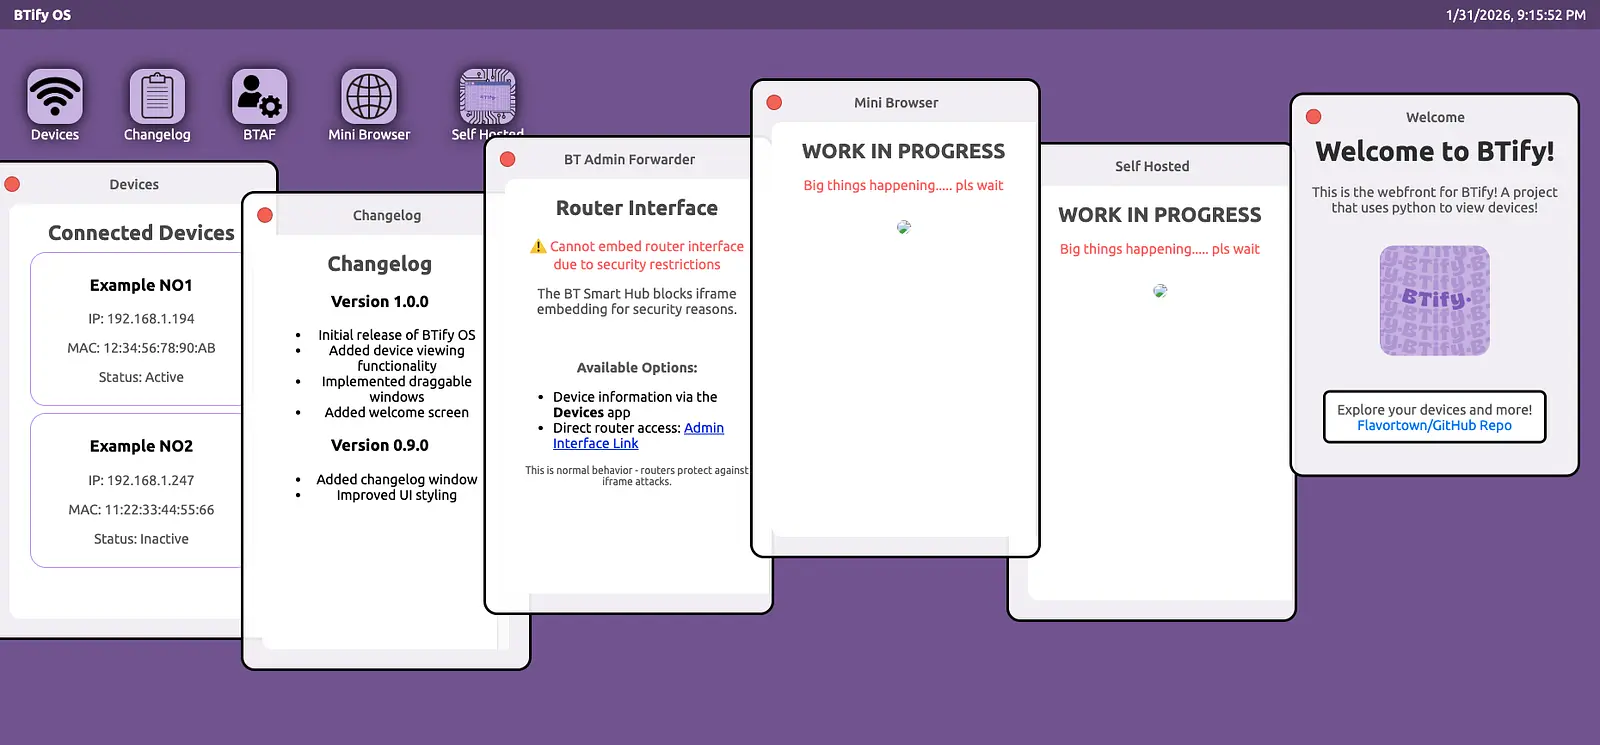Close the Changelog window

pyautogui.click(x=265, y=215)
